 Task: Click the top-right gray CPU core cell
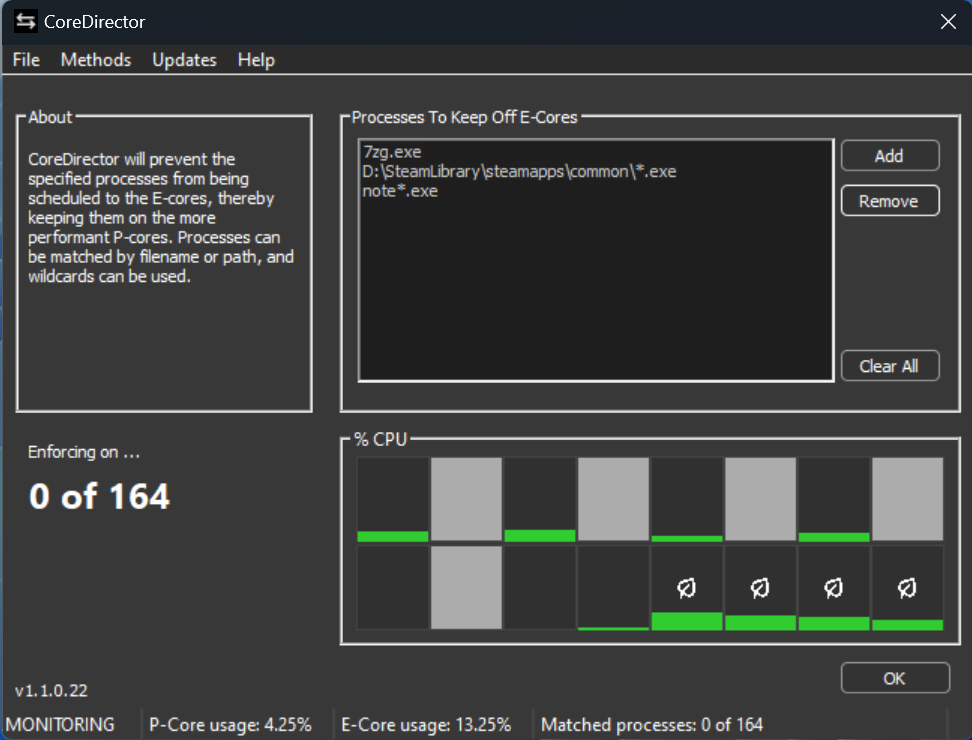(x=907, y=499)
